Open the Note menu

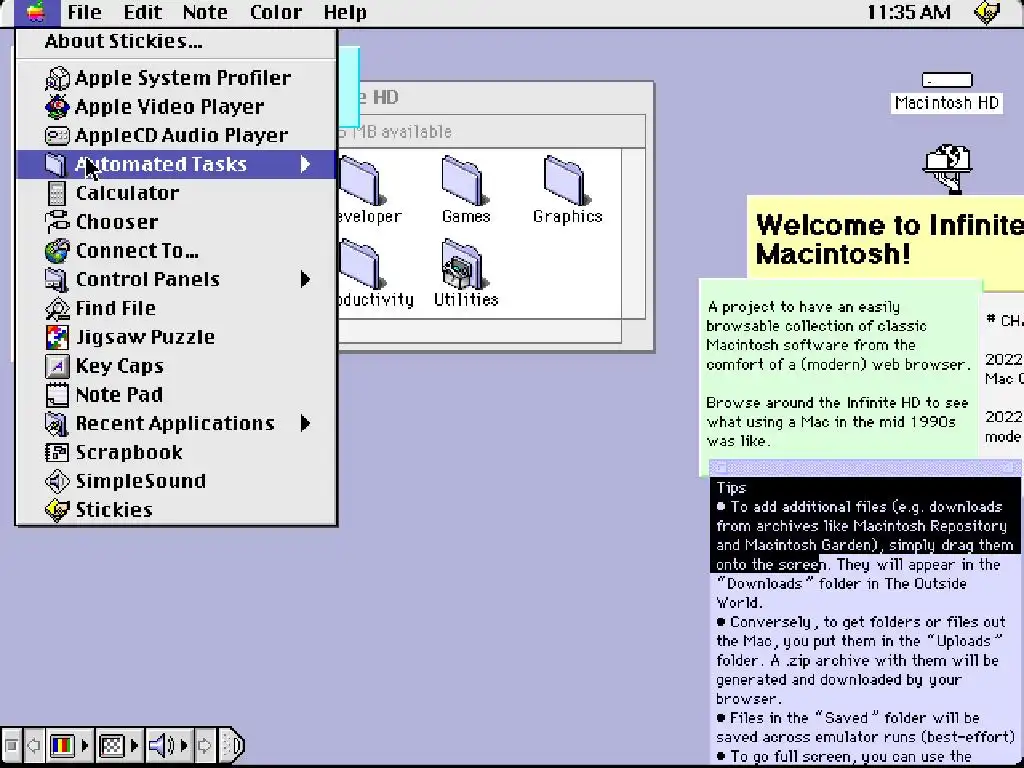(x=205, y=12)
